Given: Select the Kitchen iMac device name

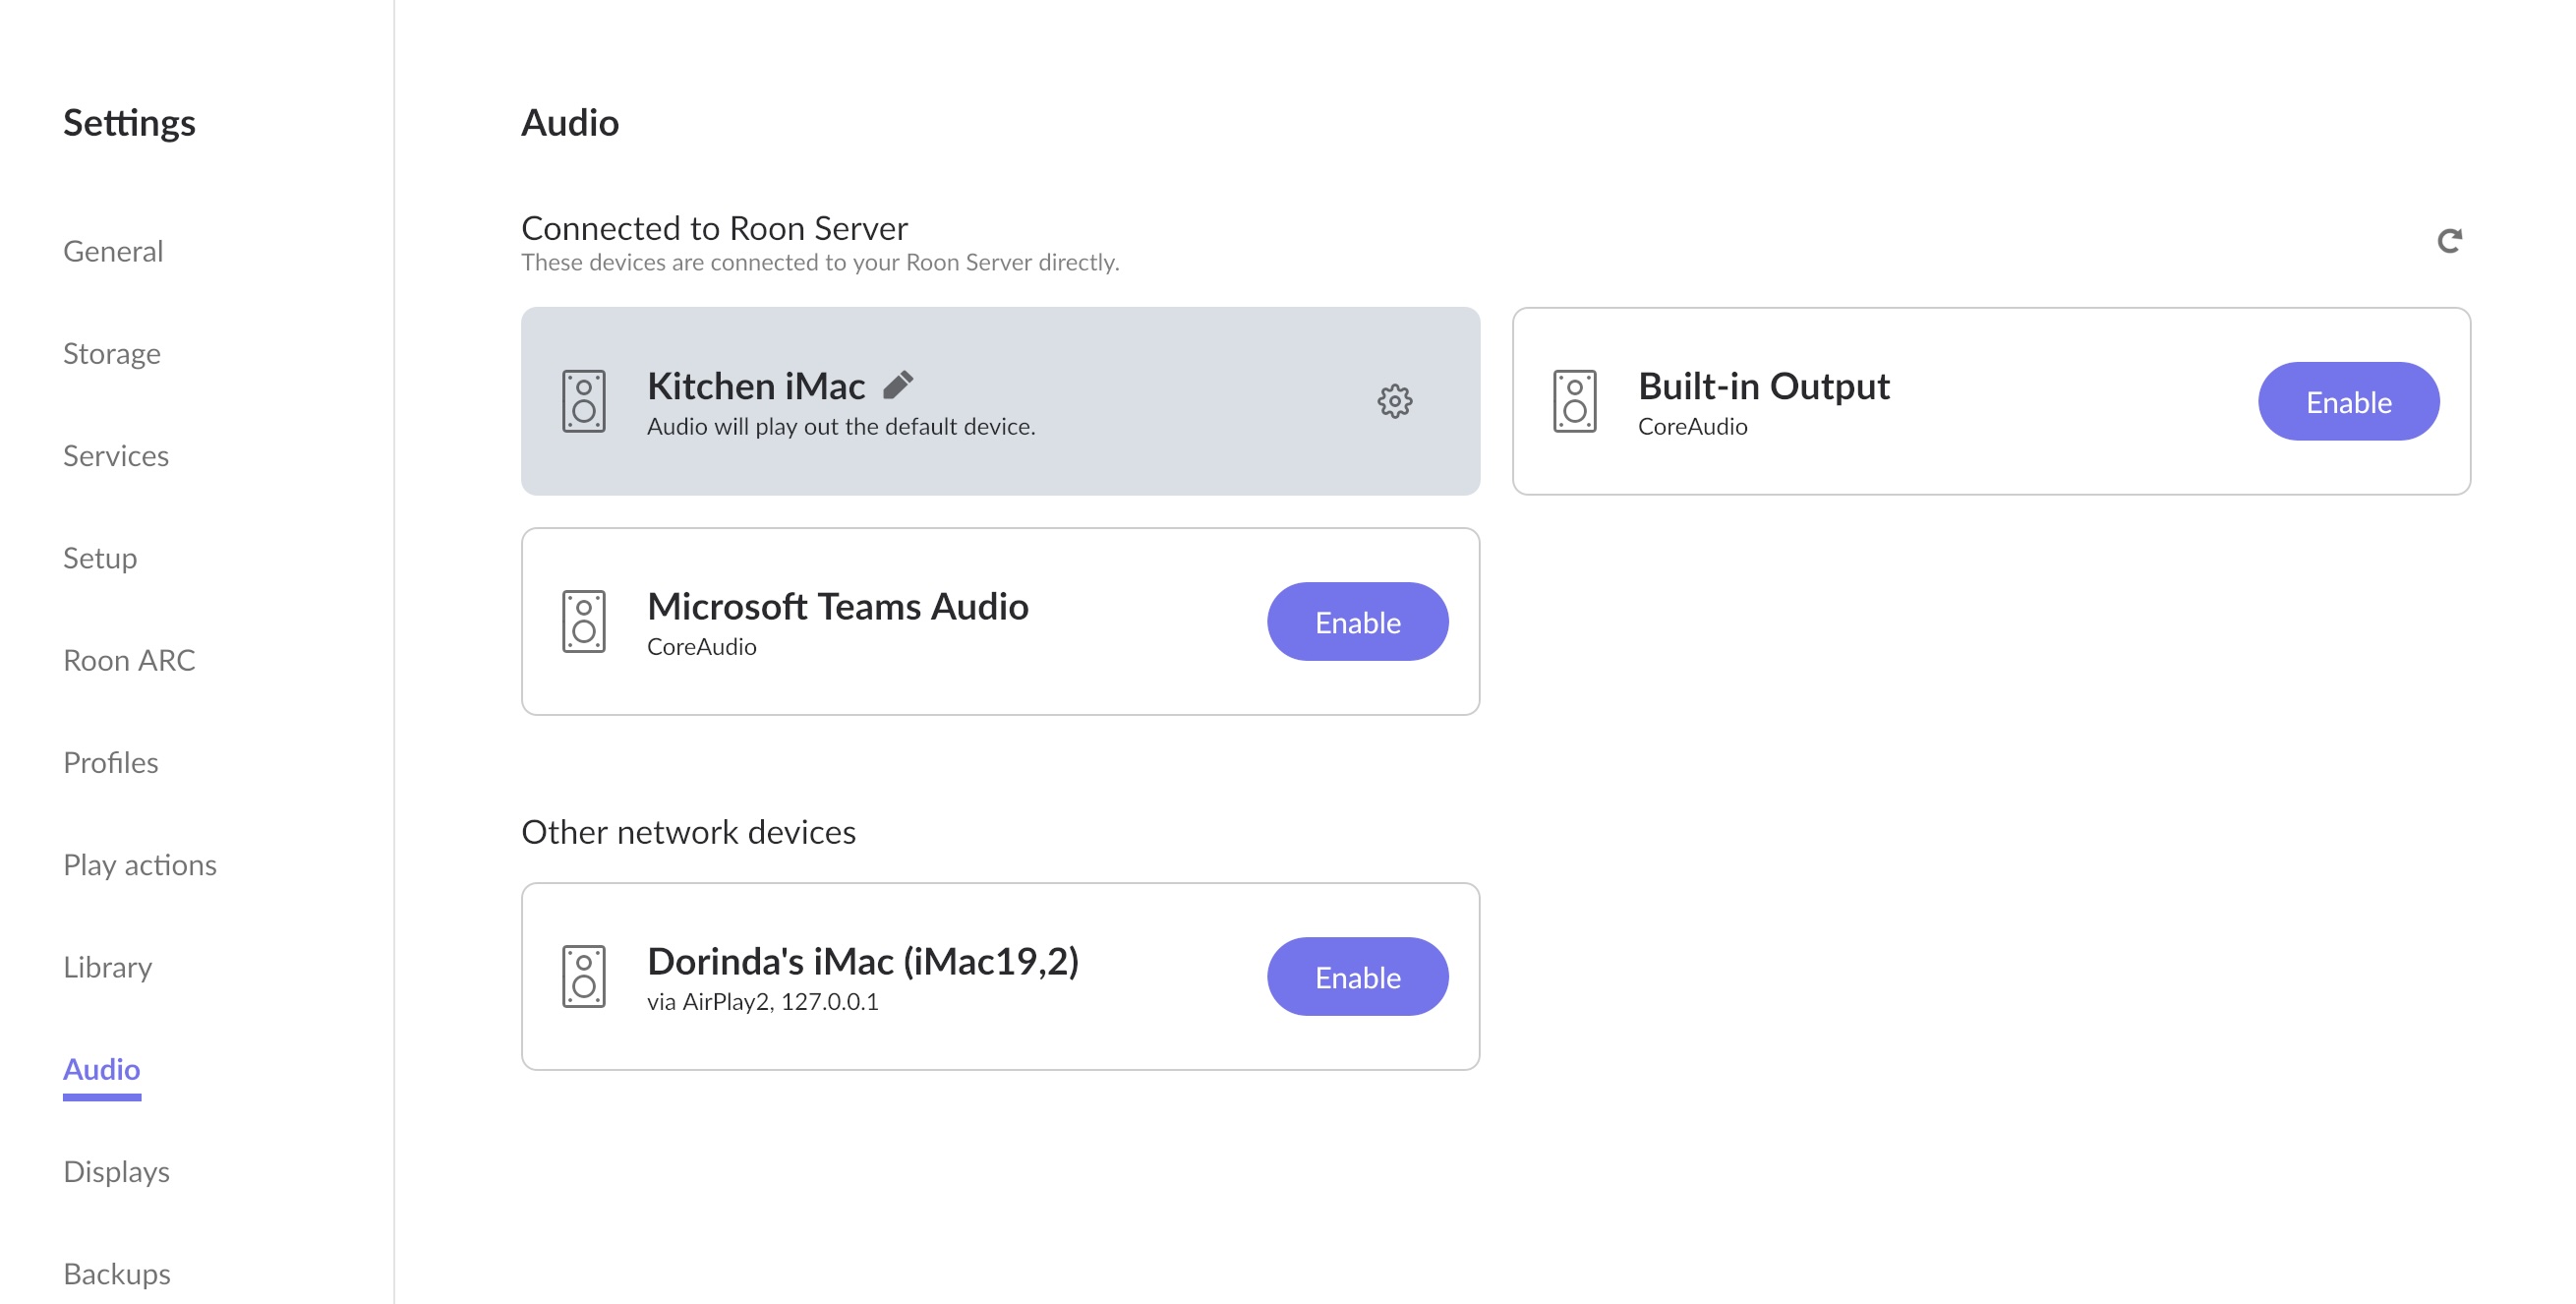Looking at the screenshot, I should pyautogui.click(x=756, y=385).
